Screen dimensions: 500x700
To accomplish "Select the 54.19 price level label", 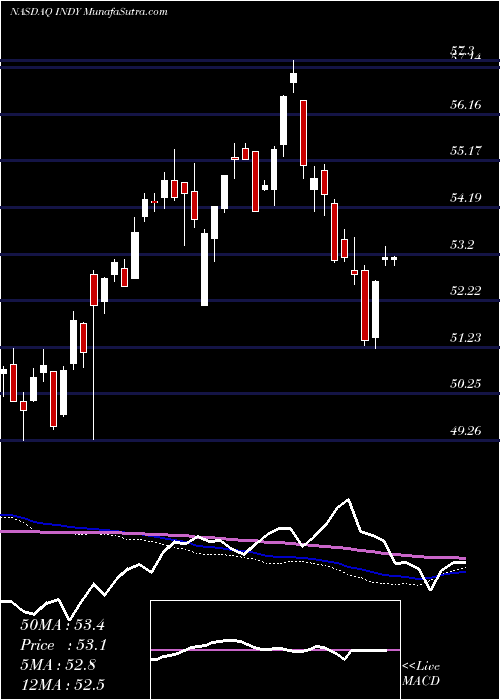I will click(x=466, y=197).
